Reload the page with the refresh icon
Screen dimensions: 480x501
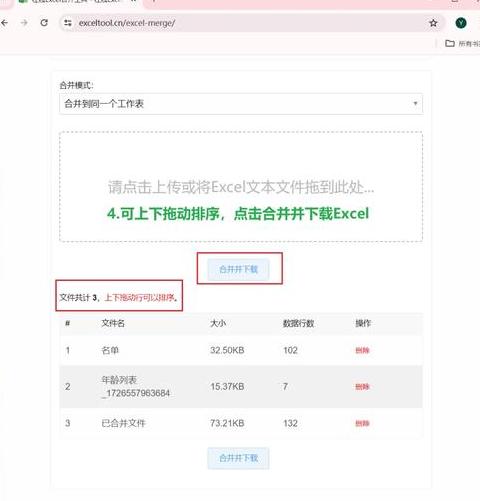tap(44, 23)
